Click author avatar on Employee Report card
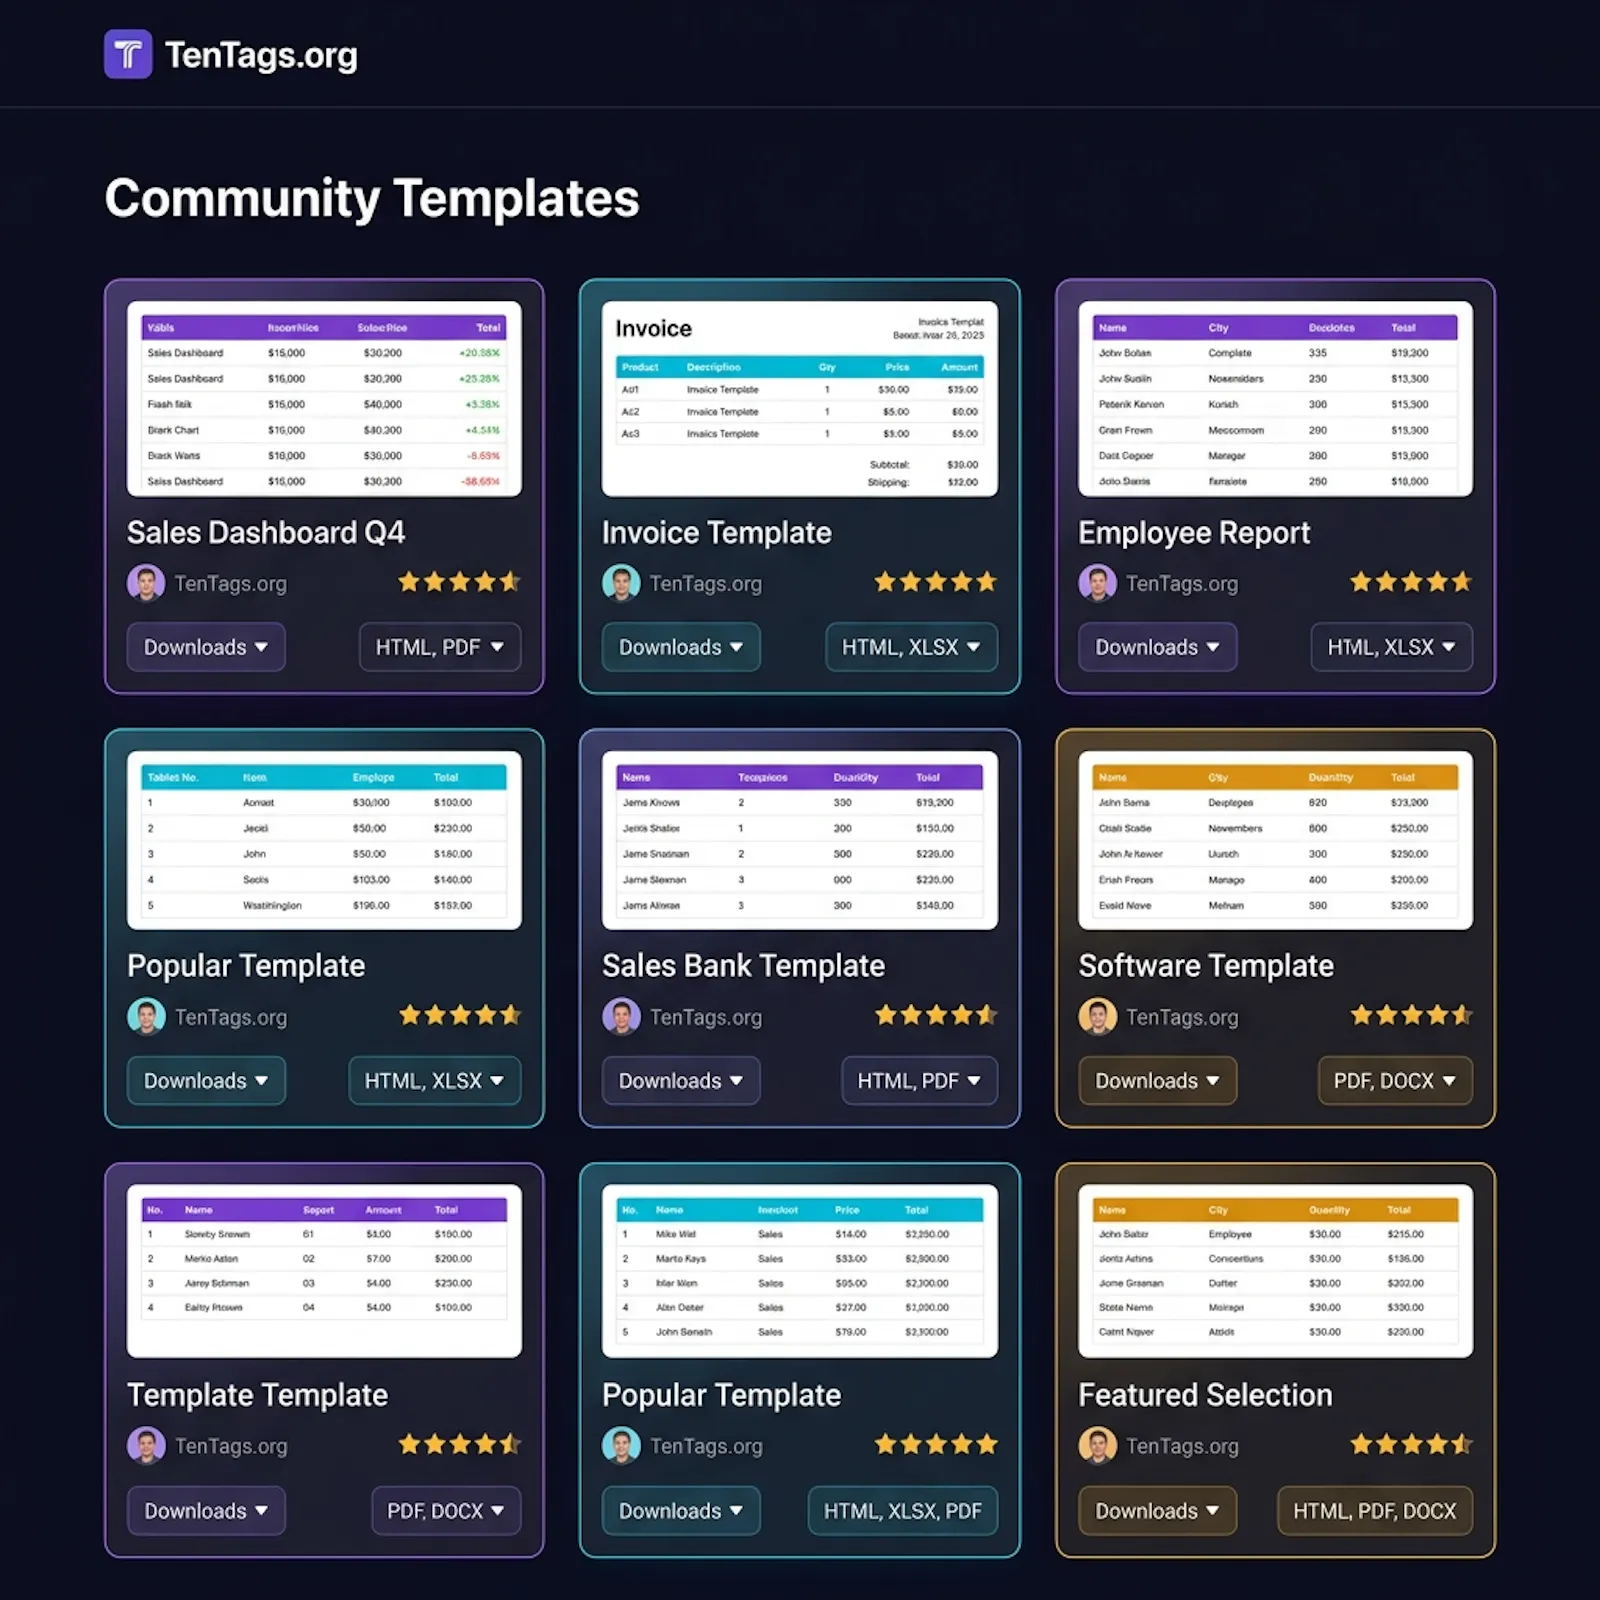 1097,583
